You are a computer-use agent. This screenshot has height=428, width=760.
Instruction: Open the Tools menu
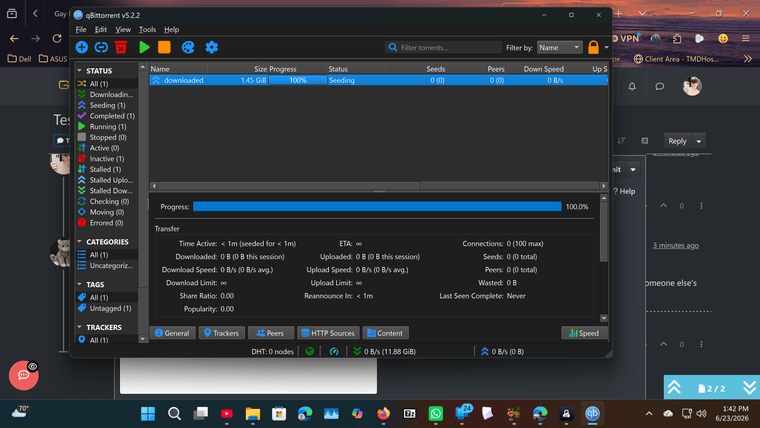(x=147, y=30)
